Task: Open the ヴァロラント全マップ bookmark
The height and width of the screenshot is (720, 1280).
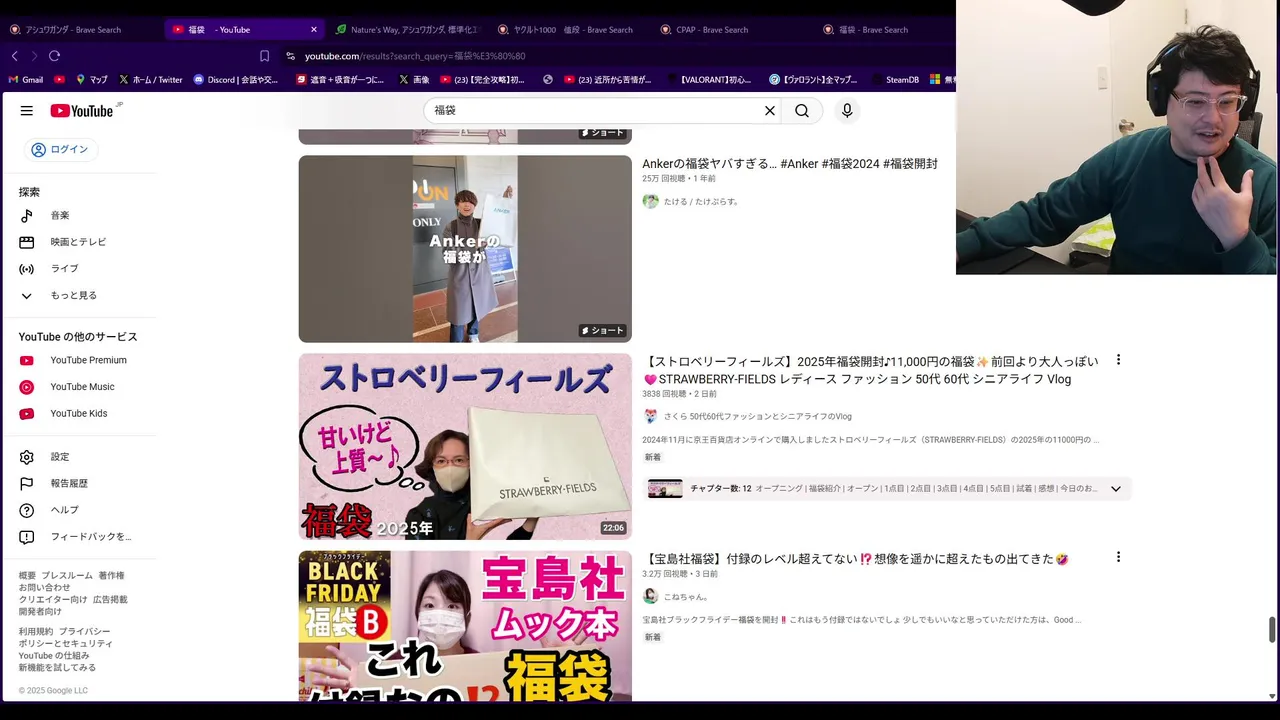Action: pyautogui.click(x=813, y=80)
